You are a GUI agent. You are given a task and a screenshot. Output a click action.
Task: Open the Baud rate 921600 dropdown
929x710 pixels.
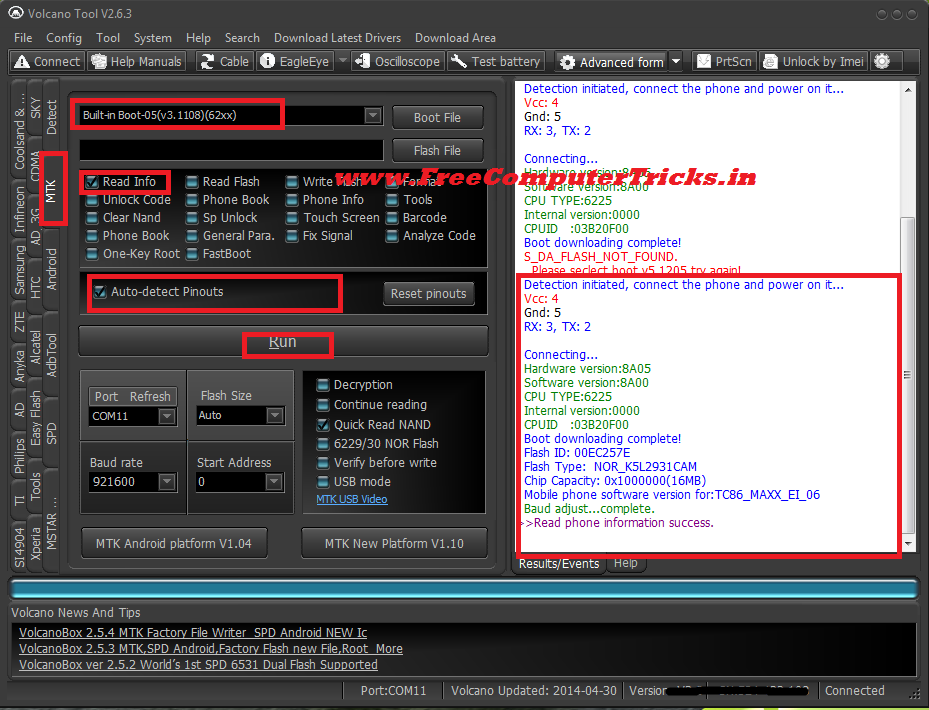click(x=167, y=482)
